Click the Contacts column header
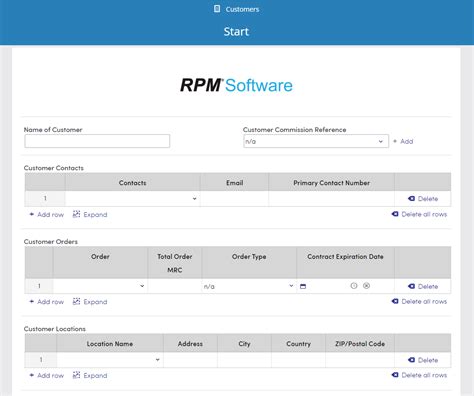474x396 pixels. (x=132, y=183)
